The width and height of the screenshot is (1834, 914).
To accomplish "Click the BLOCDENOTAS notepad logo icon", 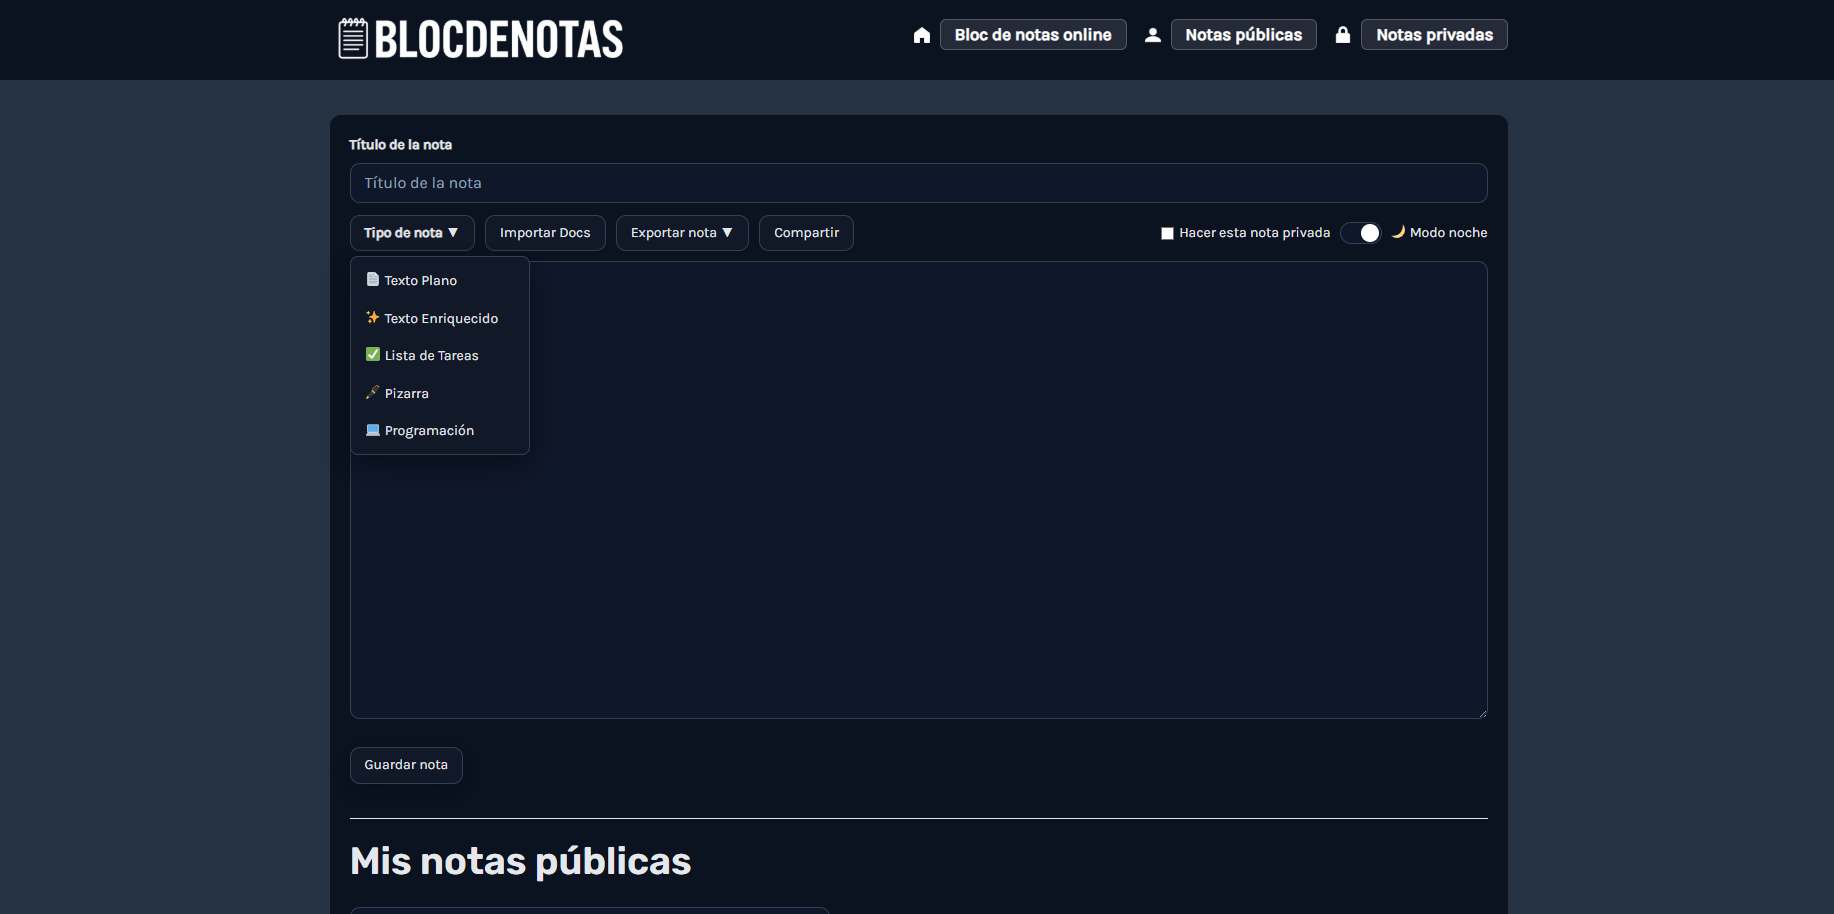I will tap(353, 39).
